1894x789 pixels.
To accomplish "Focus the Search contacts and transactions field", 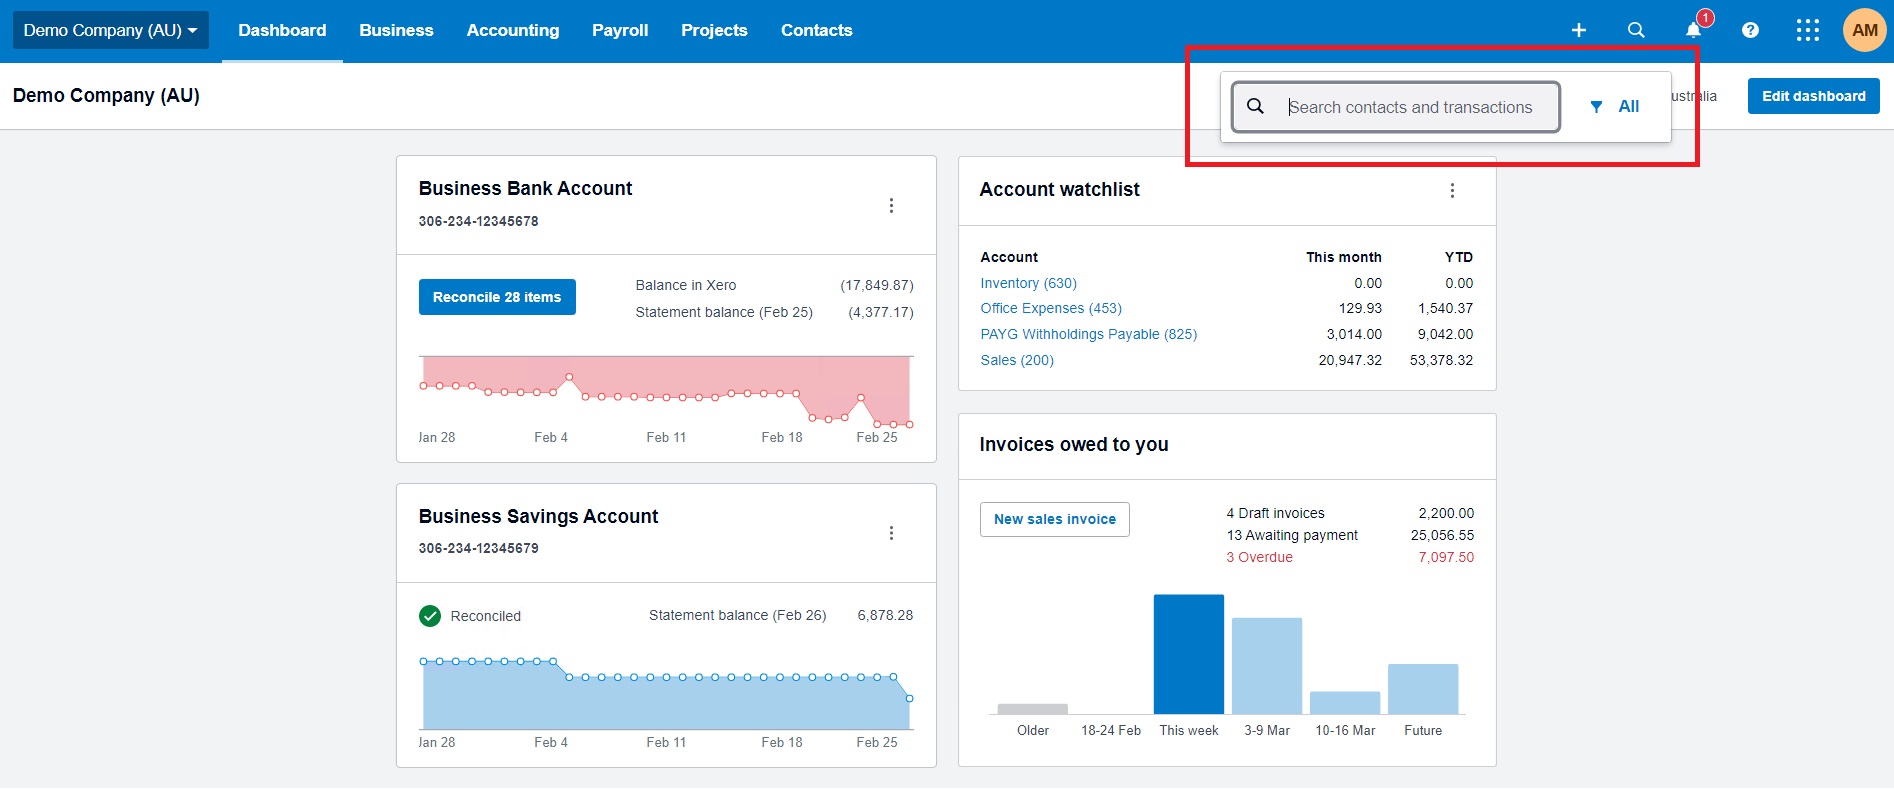I will click(1395, 107).
